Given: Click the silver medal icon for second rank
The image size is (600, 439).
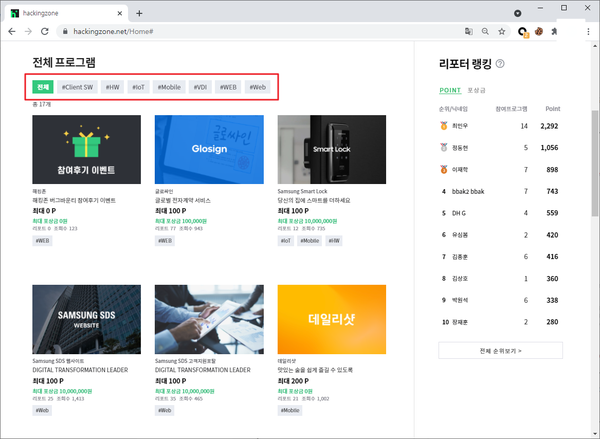Looking at the screenshot, I should coord(444,147).
